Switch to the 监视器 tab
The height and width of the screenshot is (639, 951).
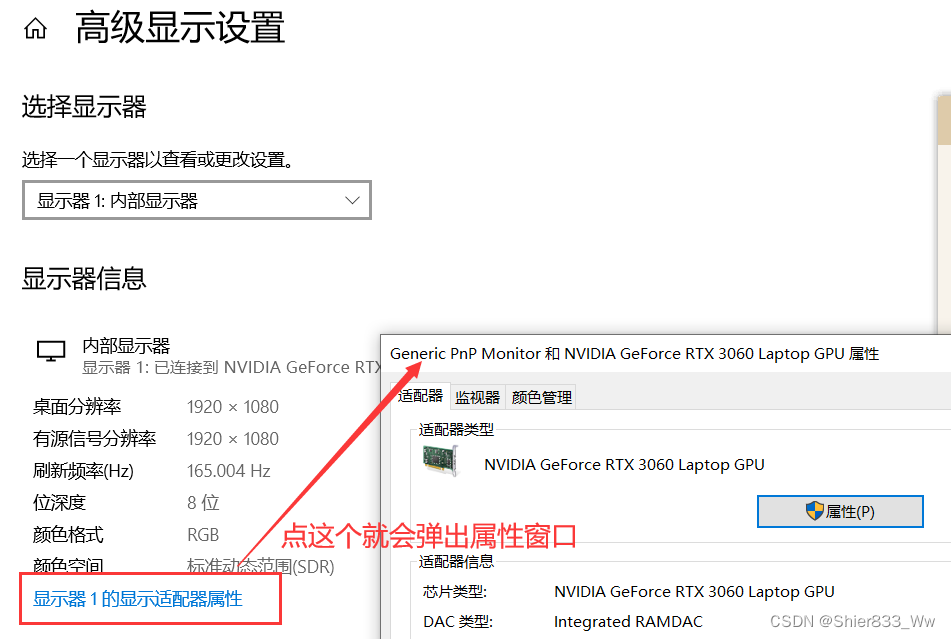click(477, 398)
